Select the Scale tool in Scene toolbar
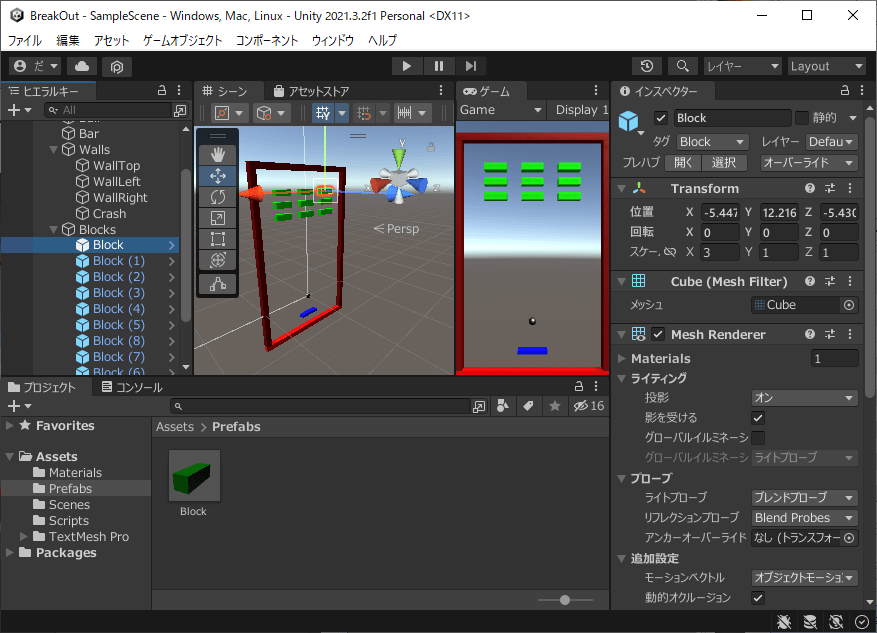 pyautogui.click(x=218, y=218)
